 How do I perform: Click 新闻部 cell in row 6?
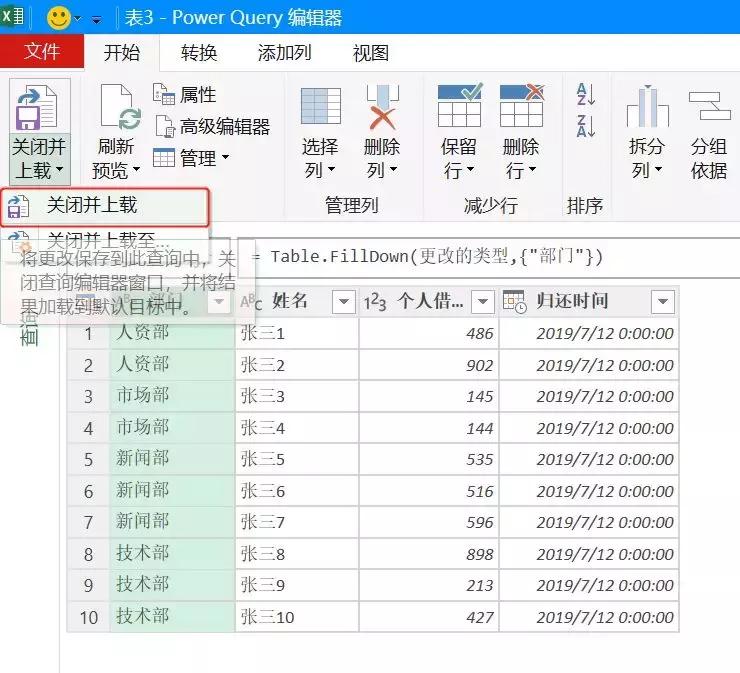click(x=172, y=491)
